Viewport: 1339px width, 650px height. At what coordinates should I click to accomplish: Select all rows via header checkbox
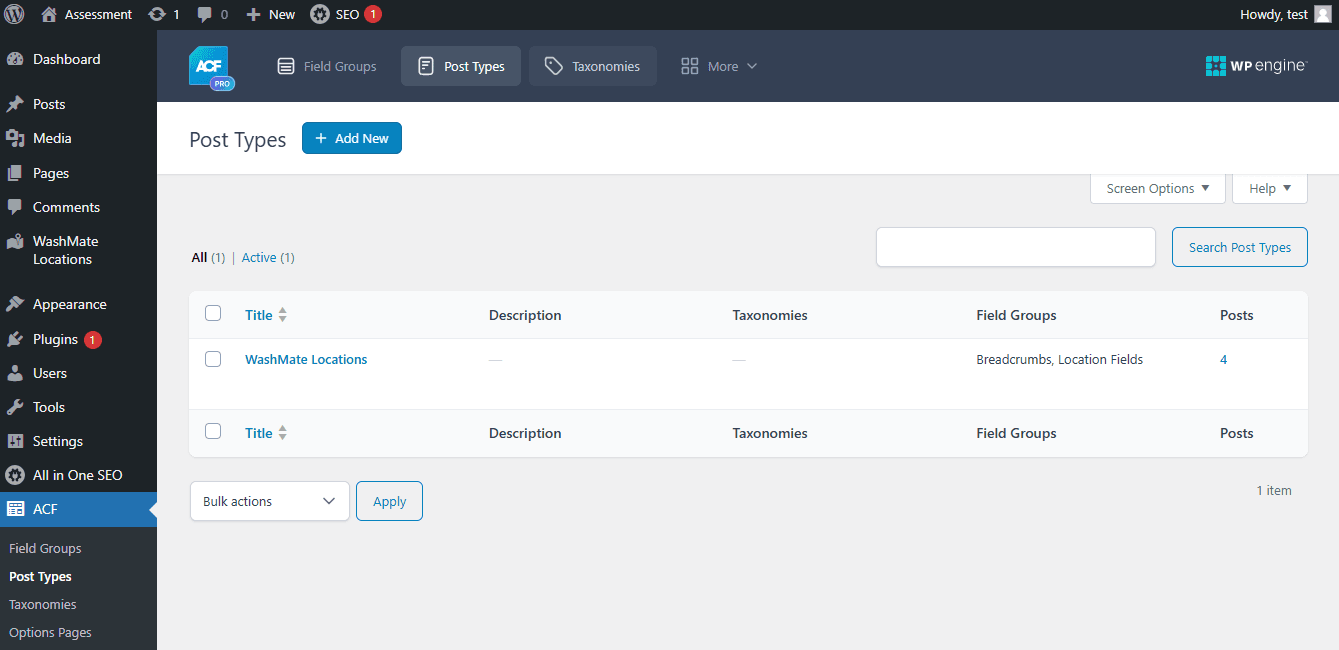[213, 314]
